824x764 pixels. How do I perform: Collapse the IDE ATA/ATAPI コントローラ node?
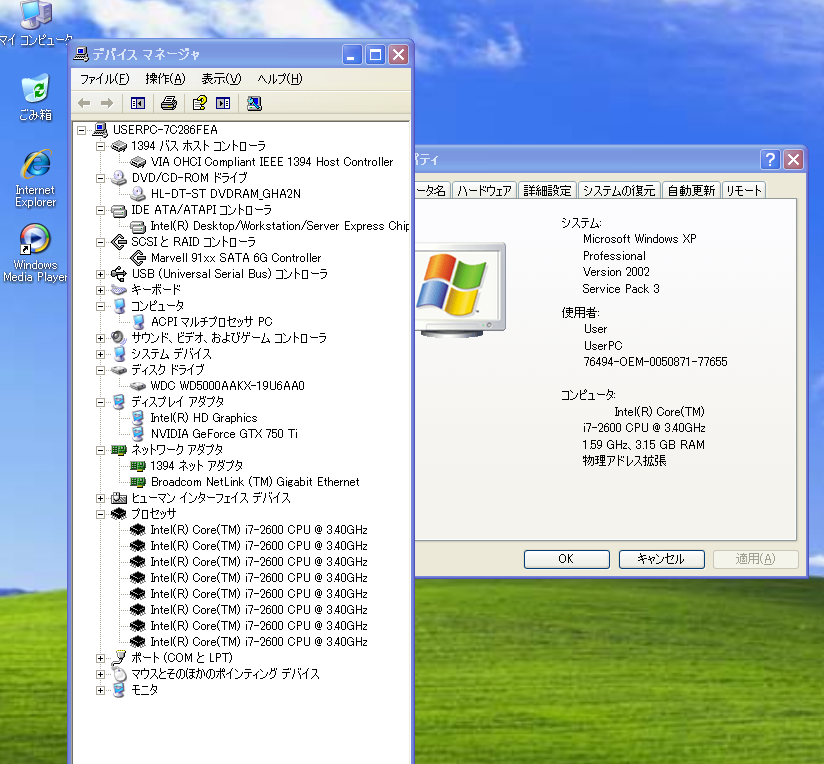pos(100,211)
